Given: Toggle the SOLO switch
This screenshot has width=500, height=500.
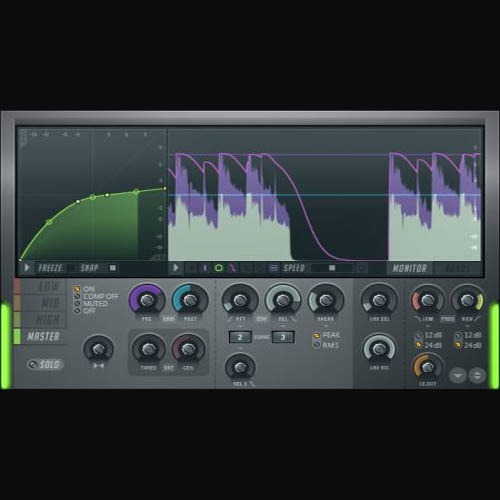Looking at the screenshot, I should [x=45, y=364].
